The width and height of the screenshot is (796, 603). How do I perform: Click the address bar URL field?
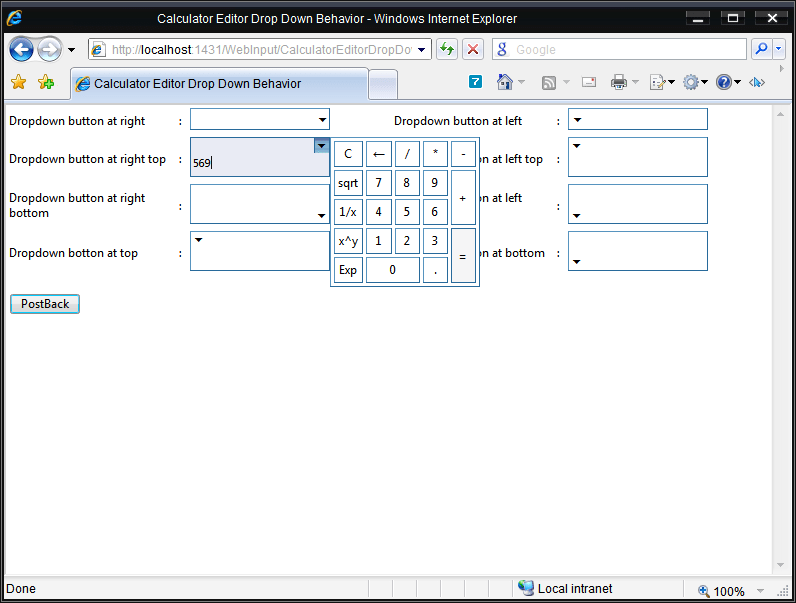tap(260, 49)
